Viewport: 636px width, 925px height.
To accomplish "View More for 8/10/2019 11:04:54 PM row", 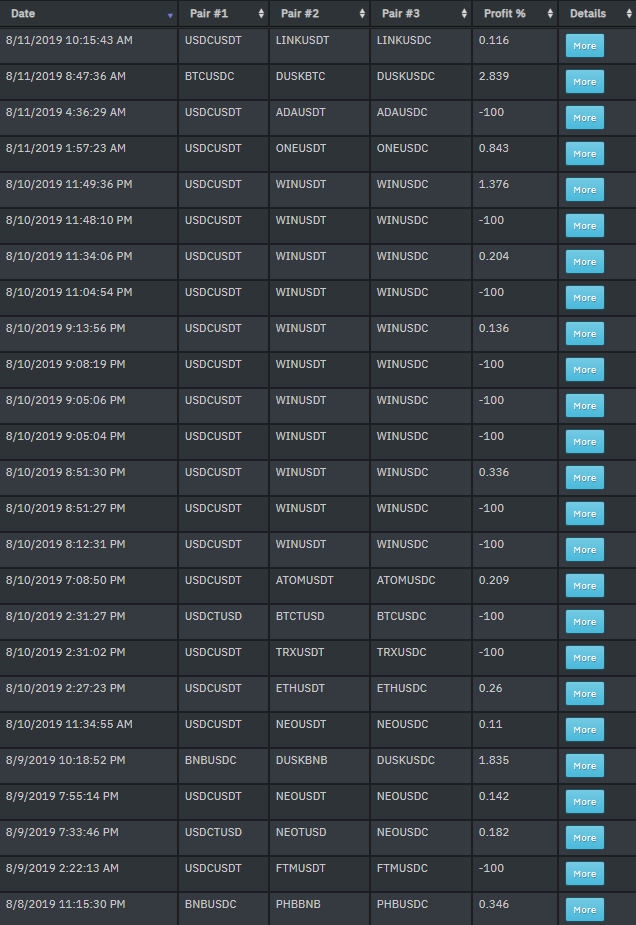I will pos(585,298).
